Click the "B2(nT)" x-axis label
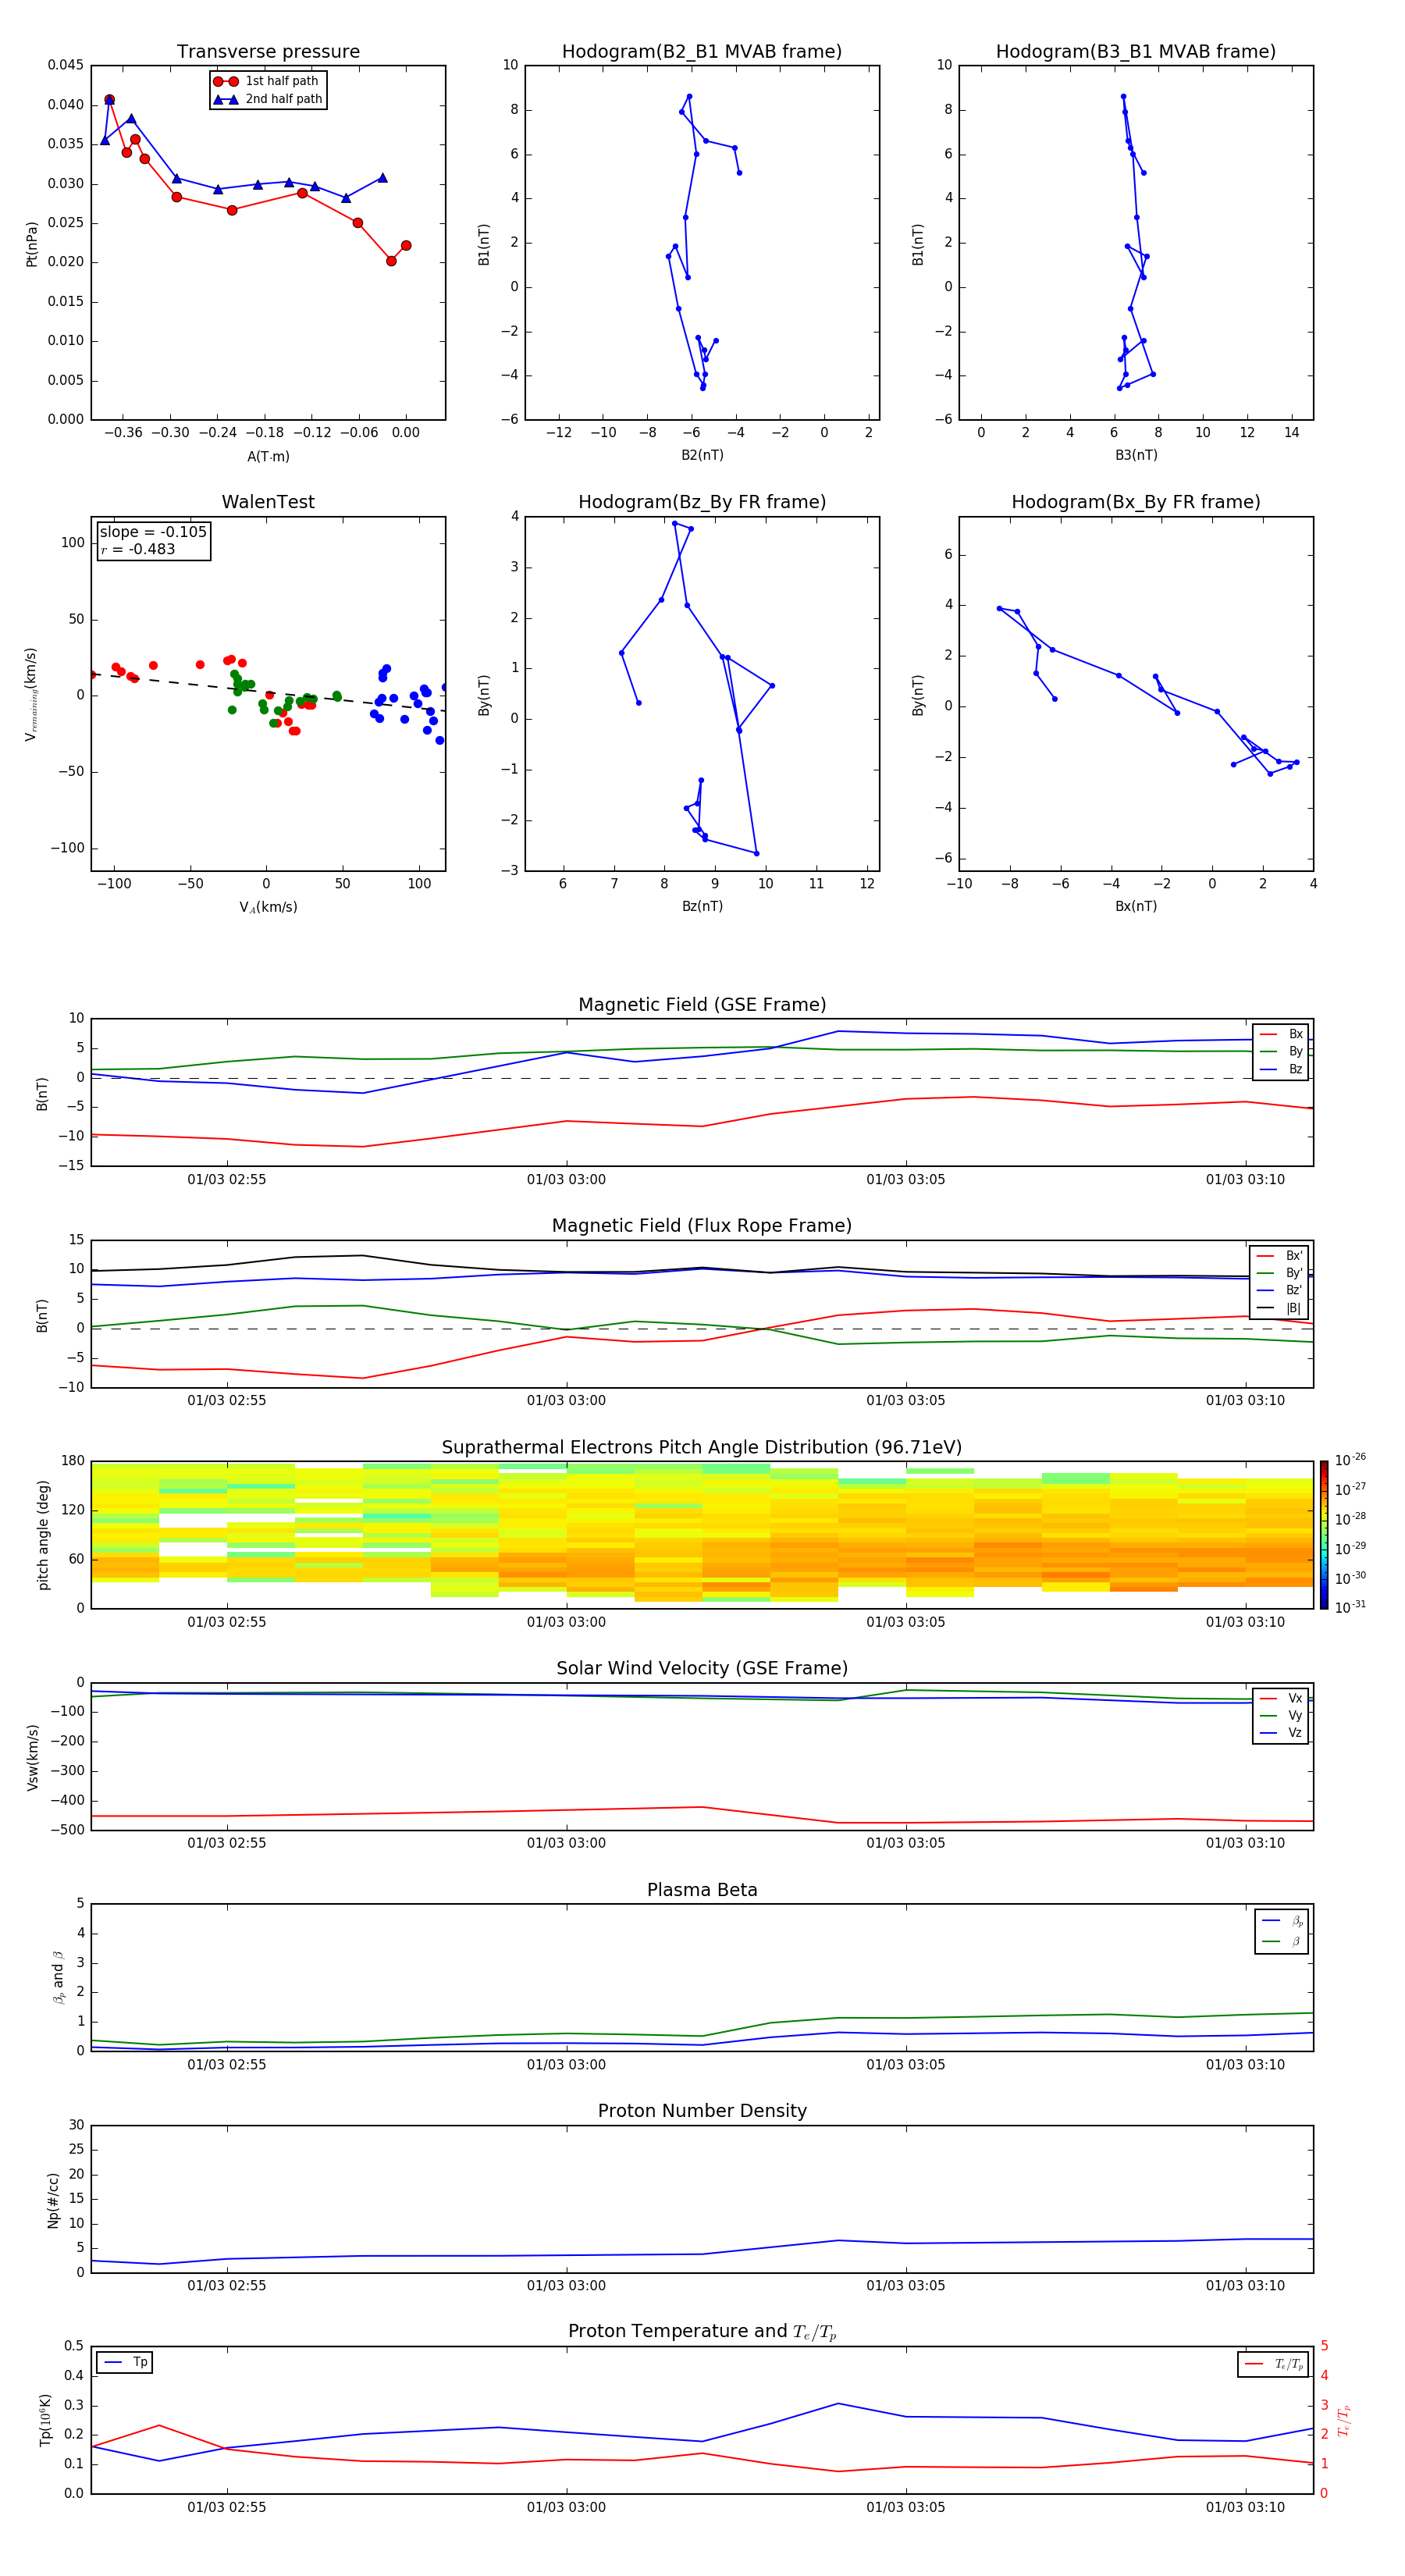1405x2576 pixels. click(702, 455)
